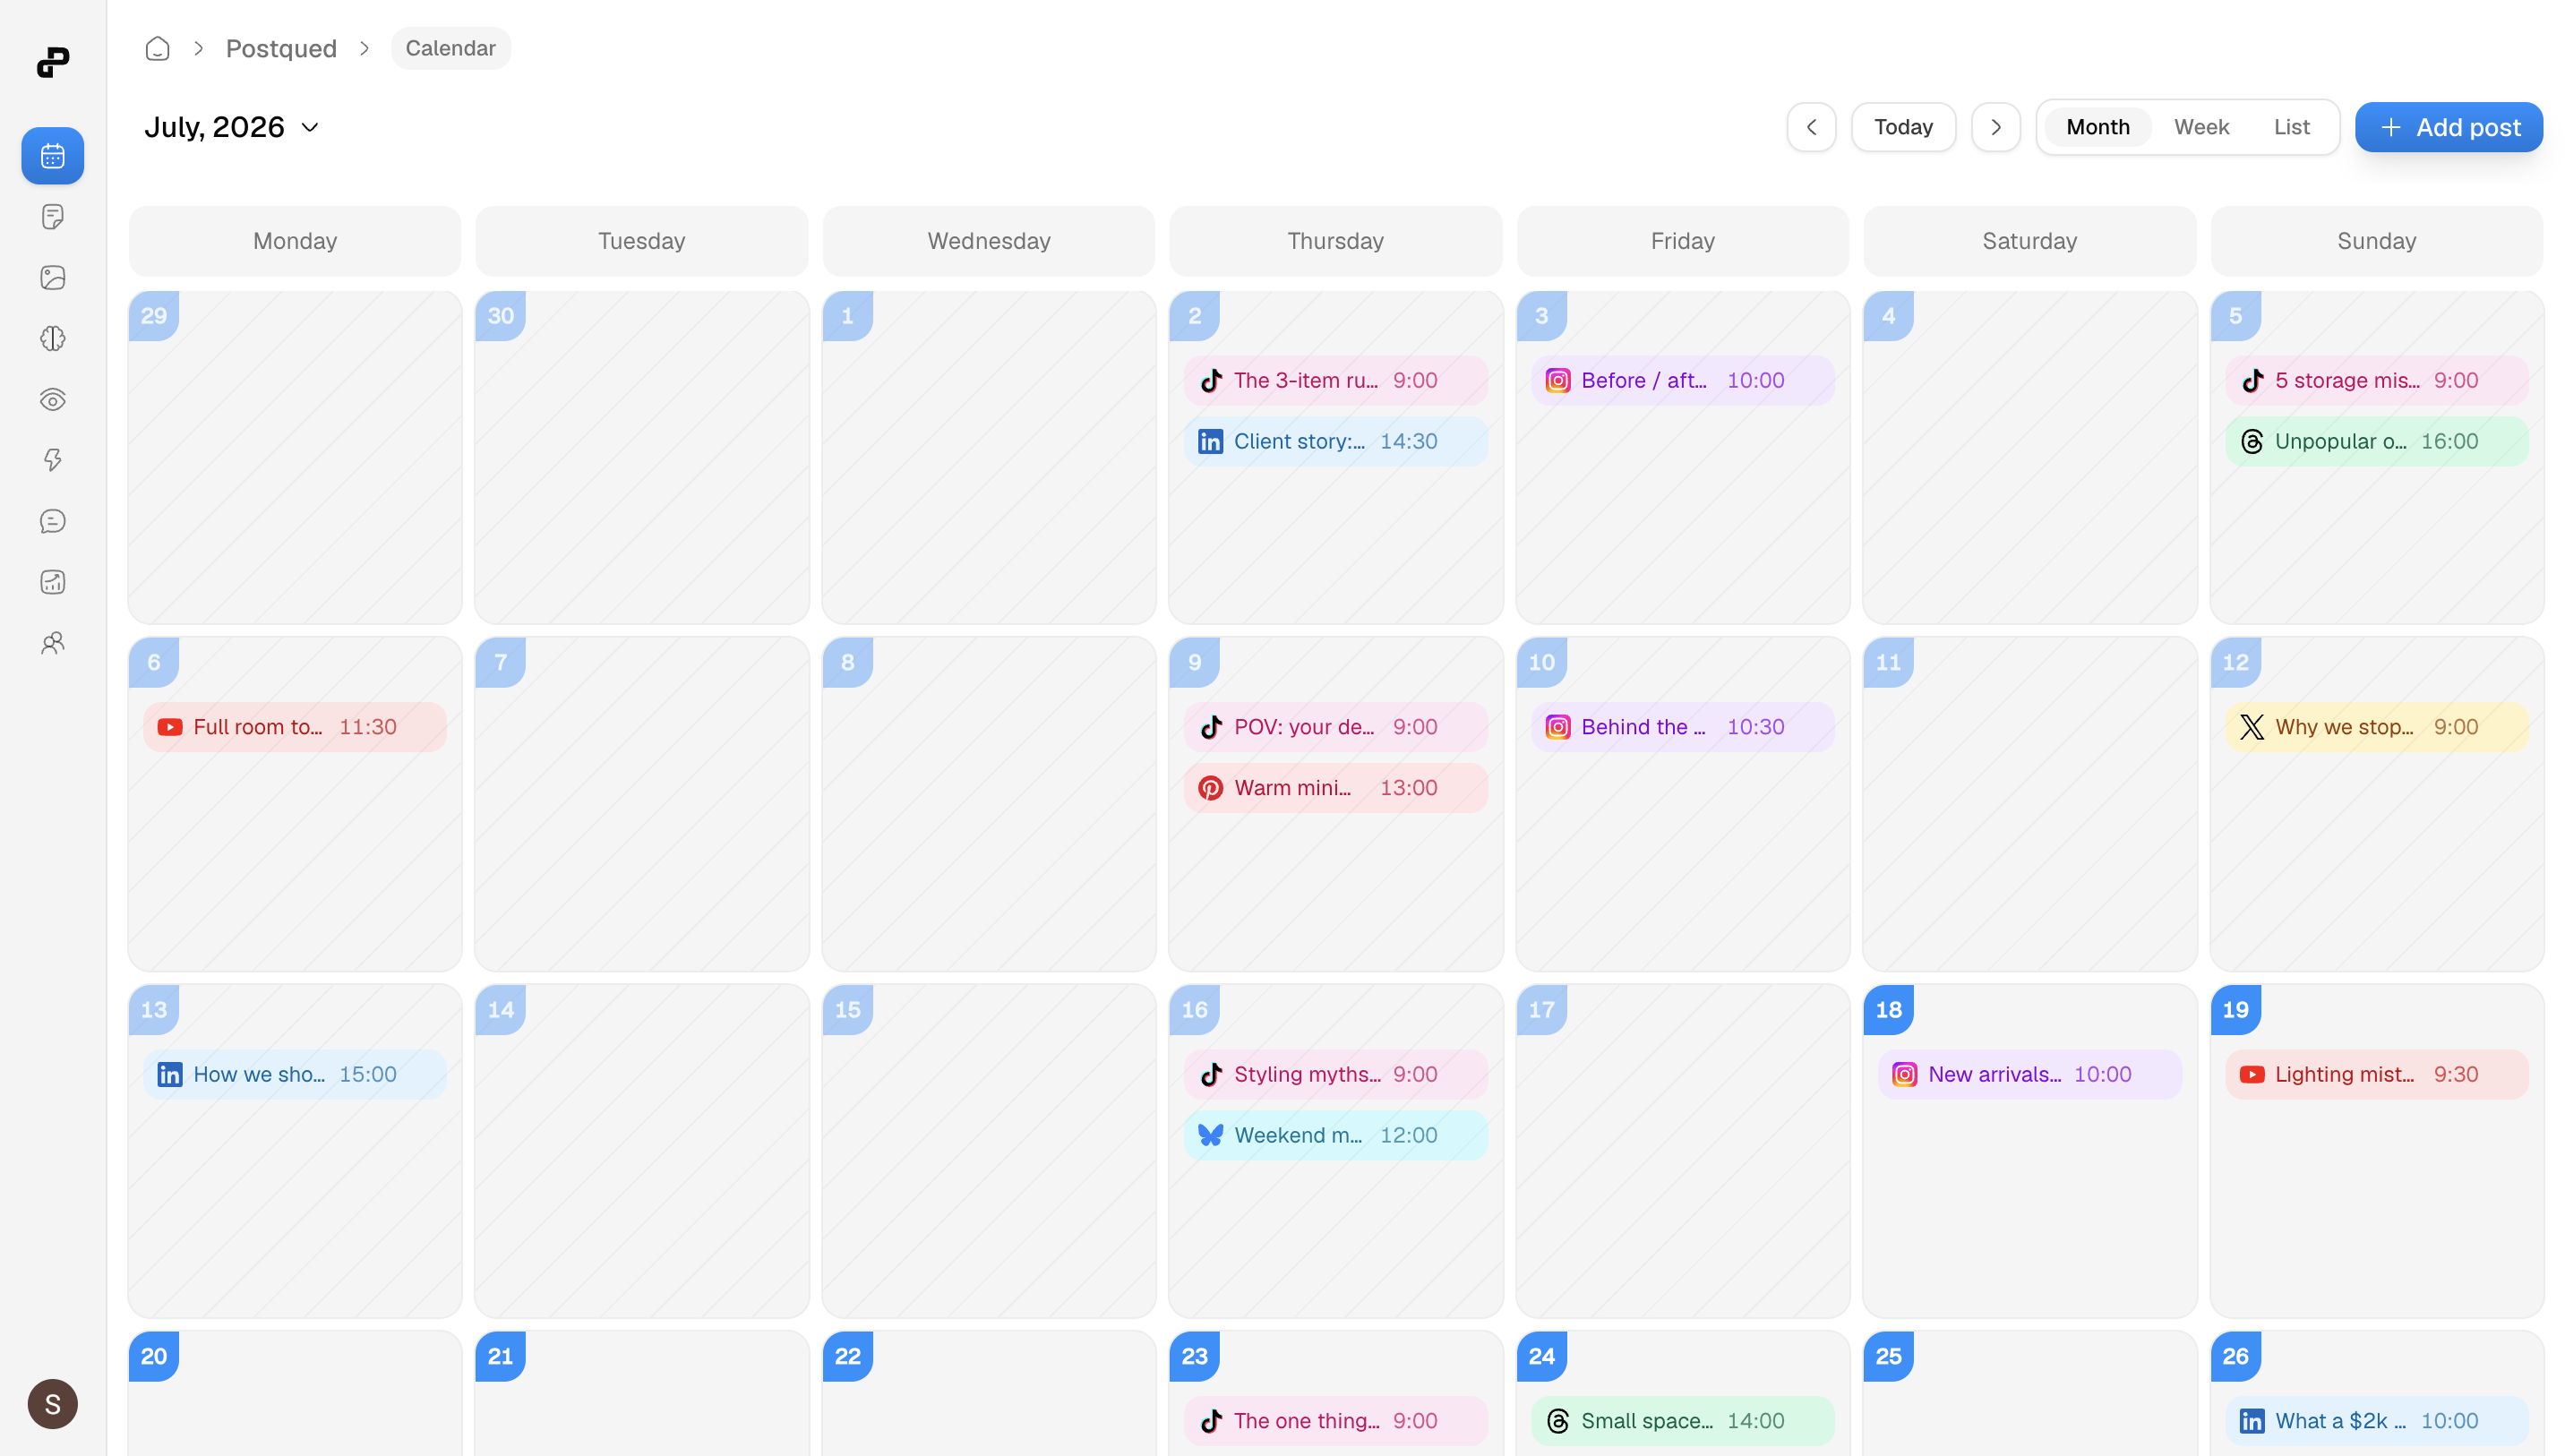Select the day 21 number badge
This screenshot has width=2565, height=1456.
click(x=500, y=1357)
